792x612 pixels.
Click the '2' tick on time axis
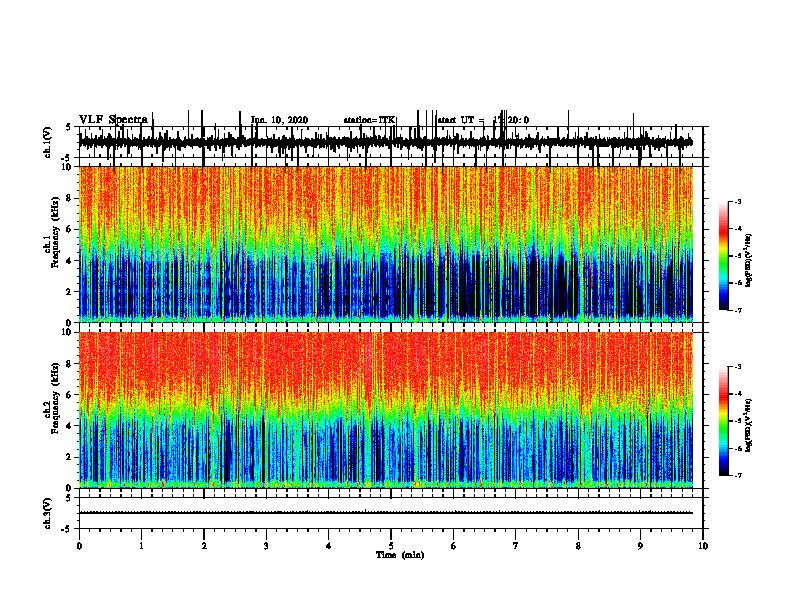point(204,546)
